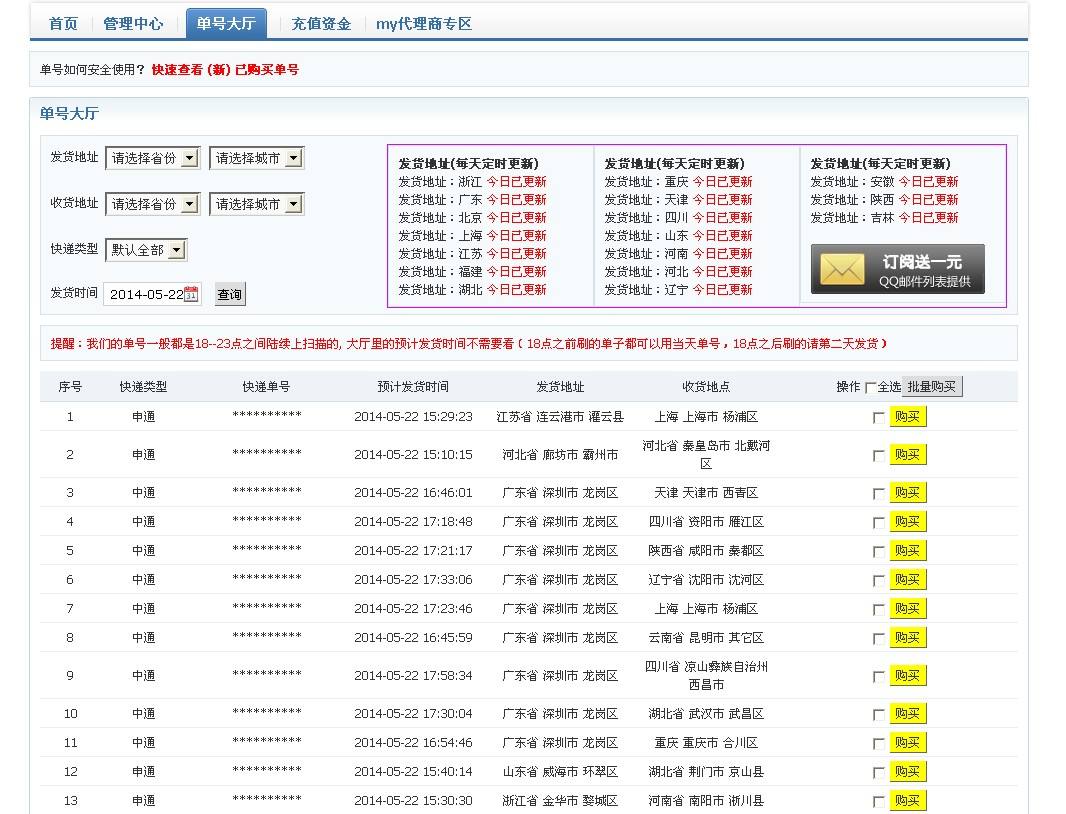Check the checkbox for row 13
The height and width of the screenshot is (814, 1066).
coord(878,802)
